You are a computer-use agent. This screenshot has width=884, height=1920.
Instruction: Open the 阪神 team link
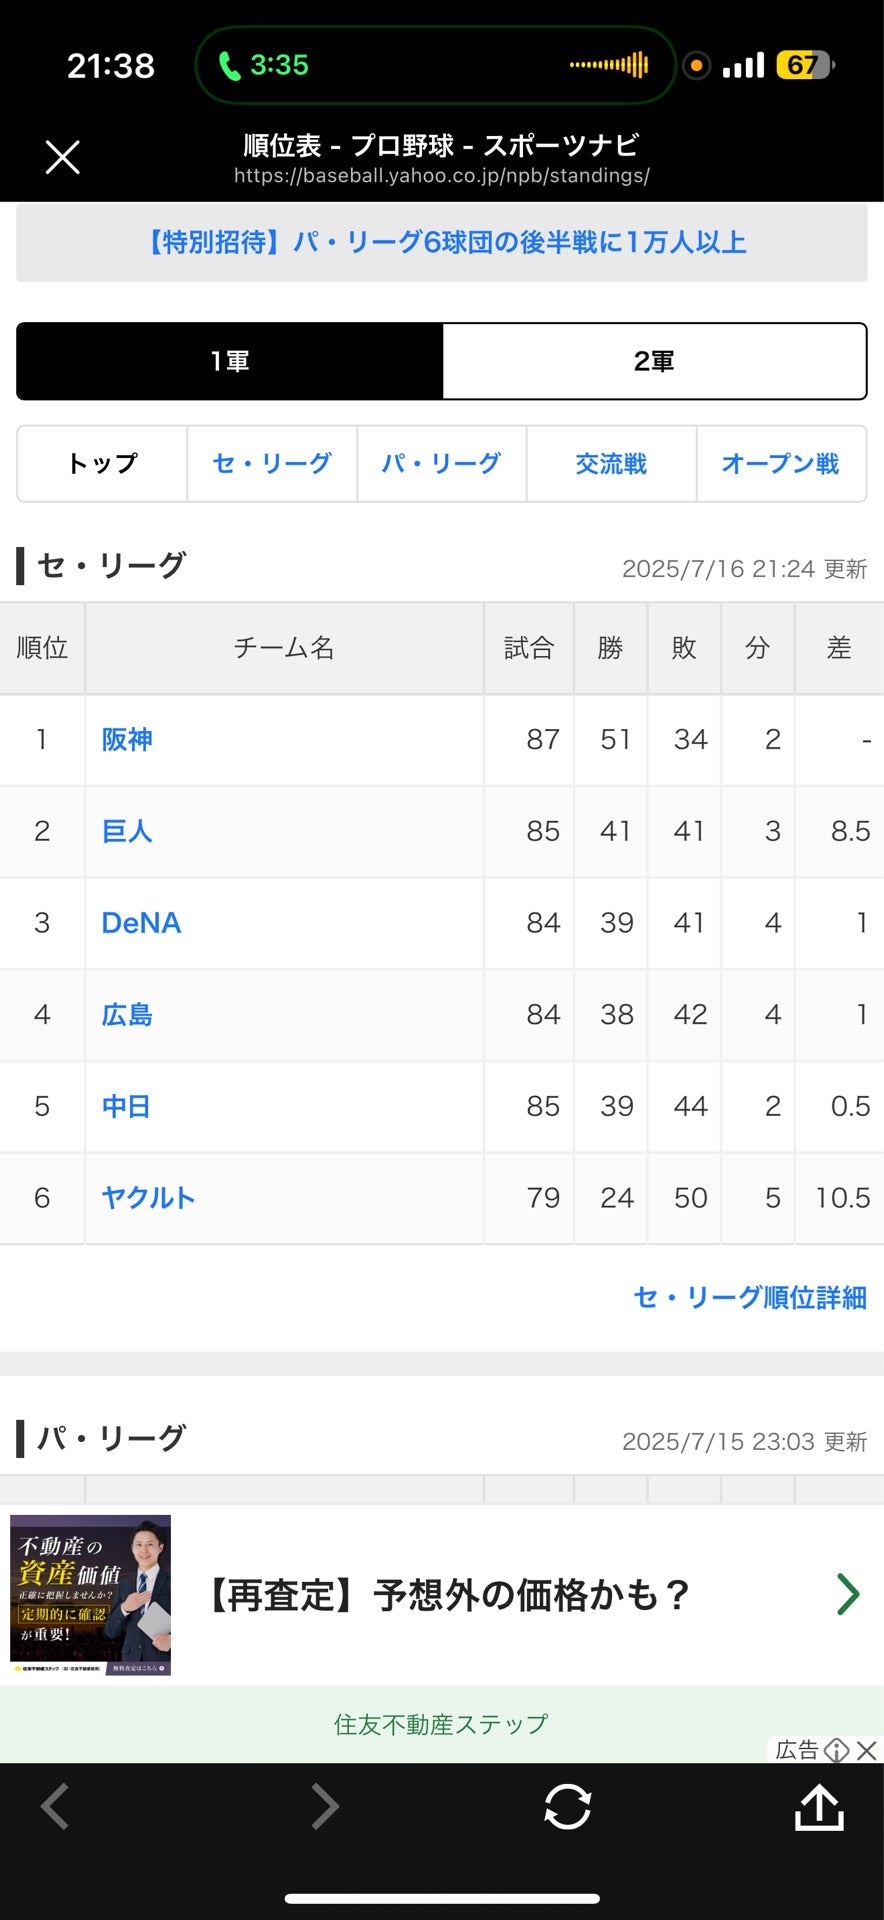[127, 739]
